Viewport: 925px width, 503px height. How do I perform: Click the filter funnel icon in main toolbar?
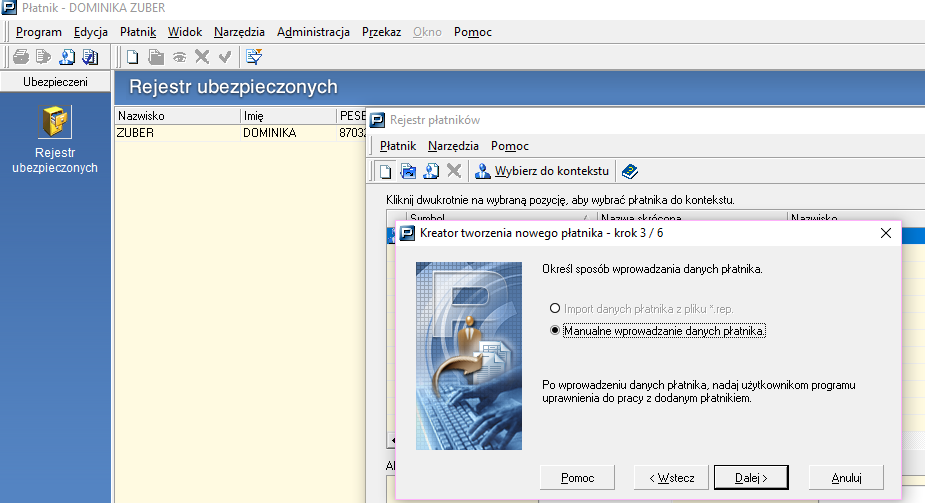pyautogui.click(x=254, y=57)
